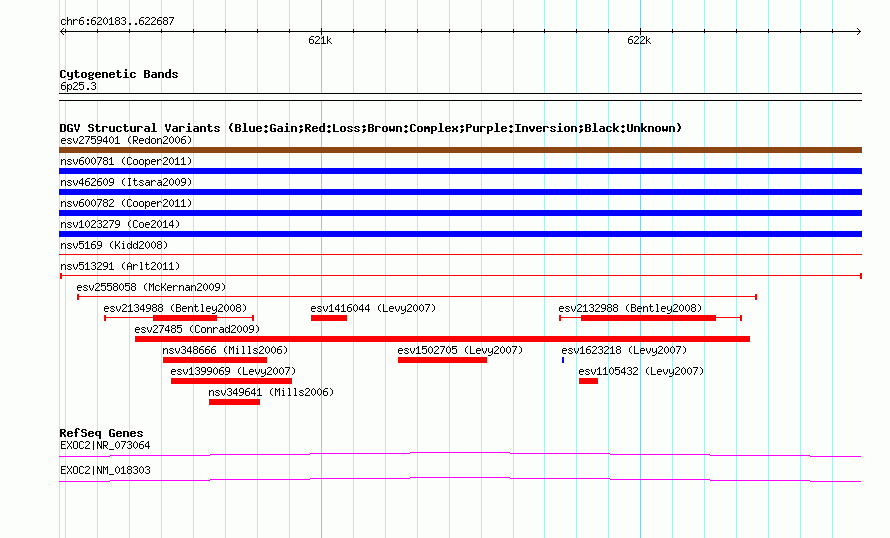
Task: Click the blue nsv600781 gain bar
Action: 460,171
